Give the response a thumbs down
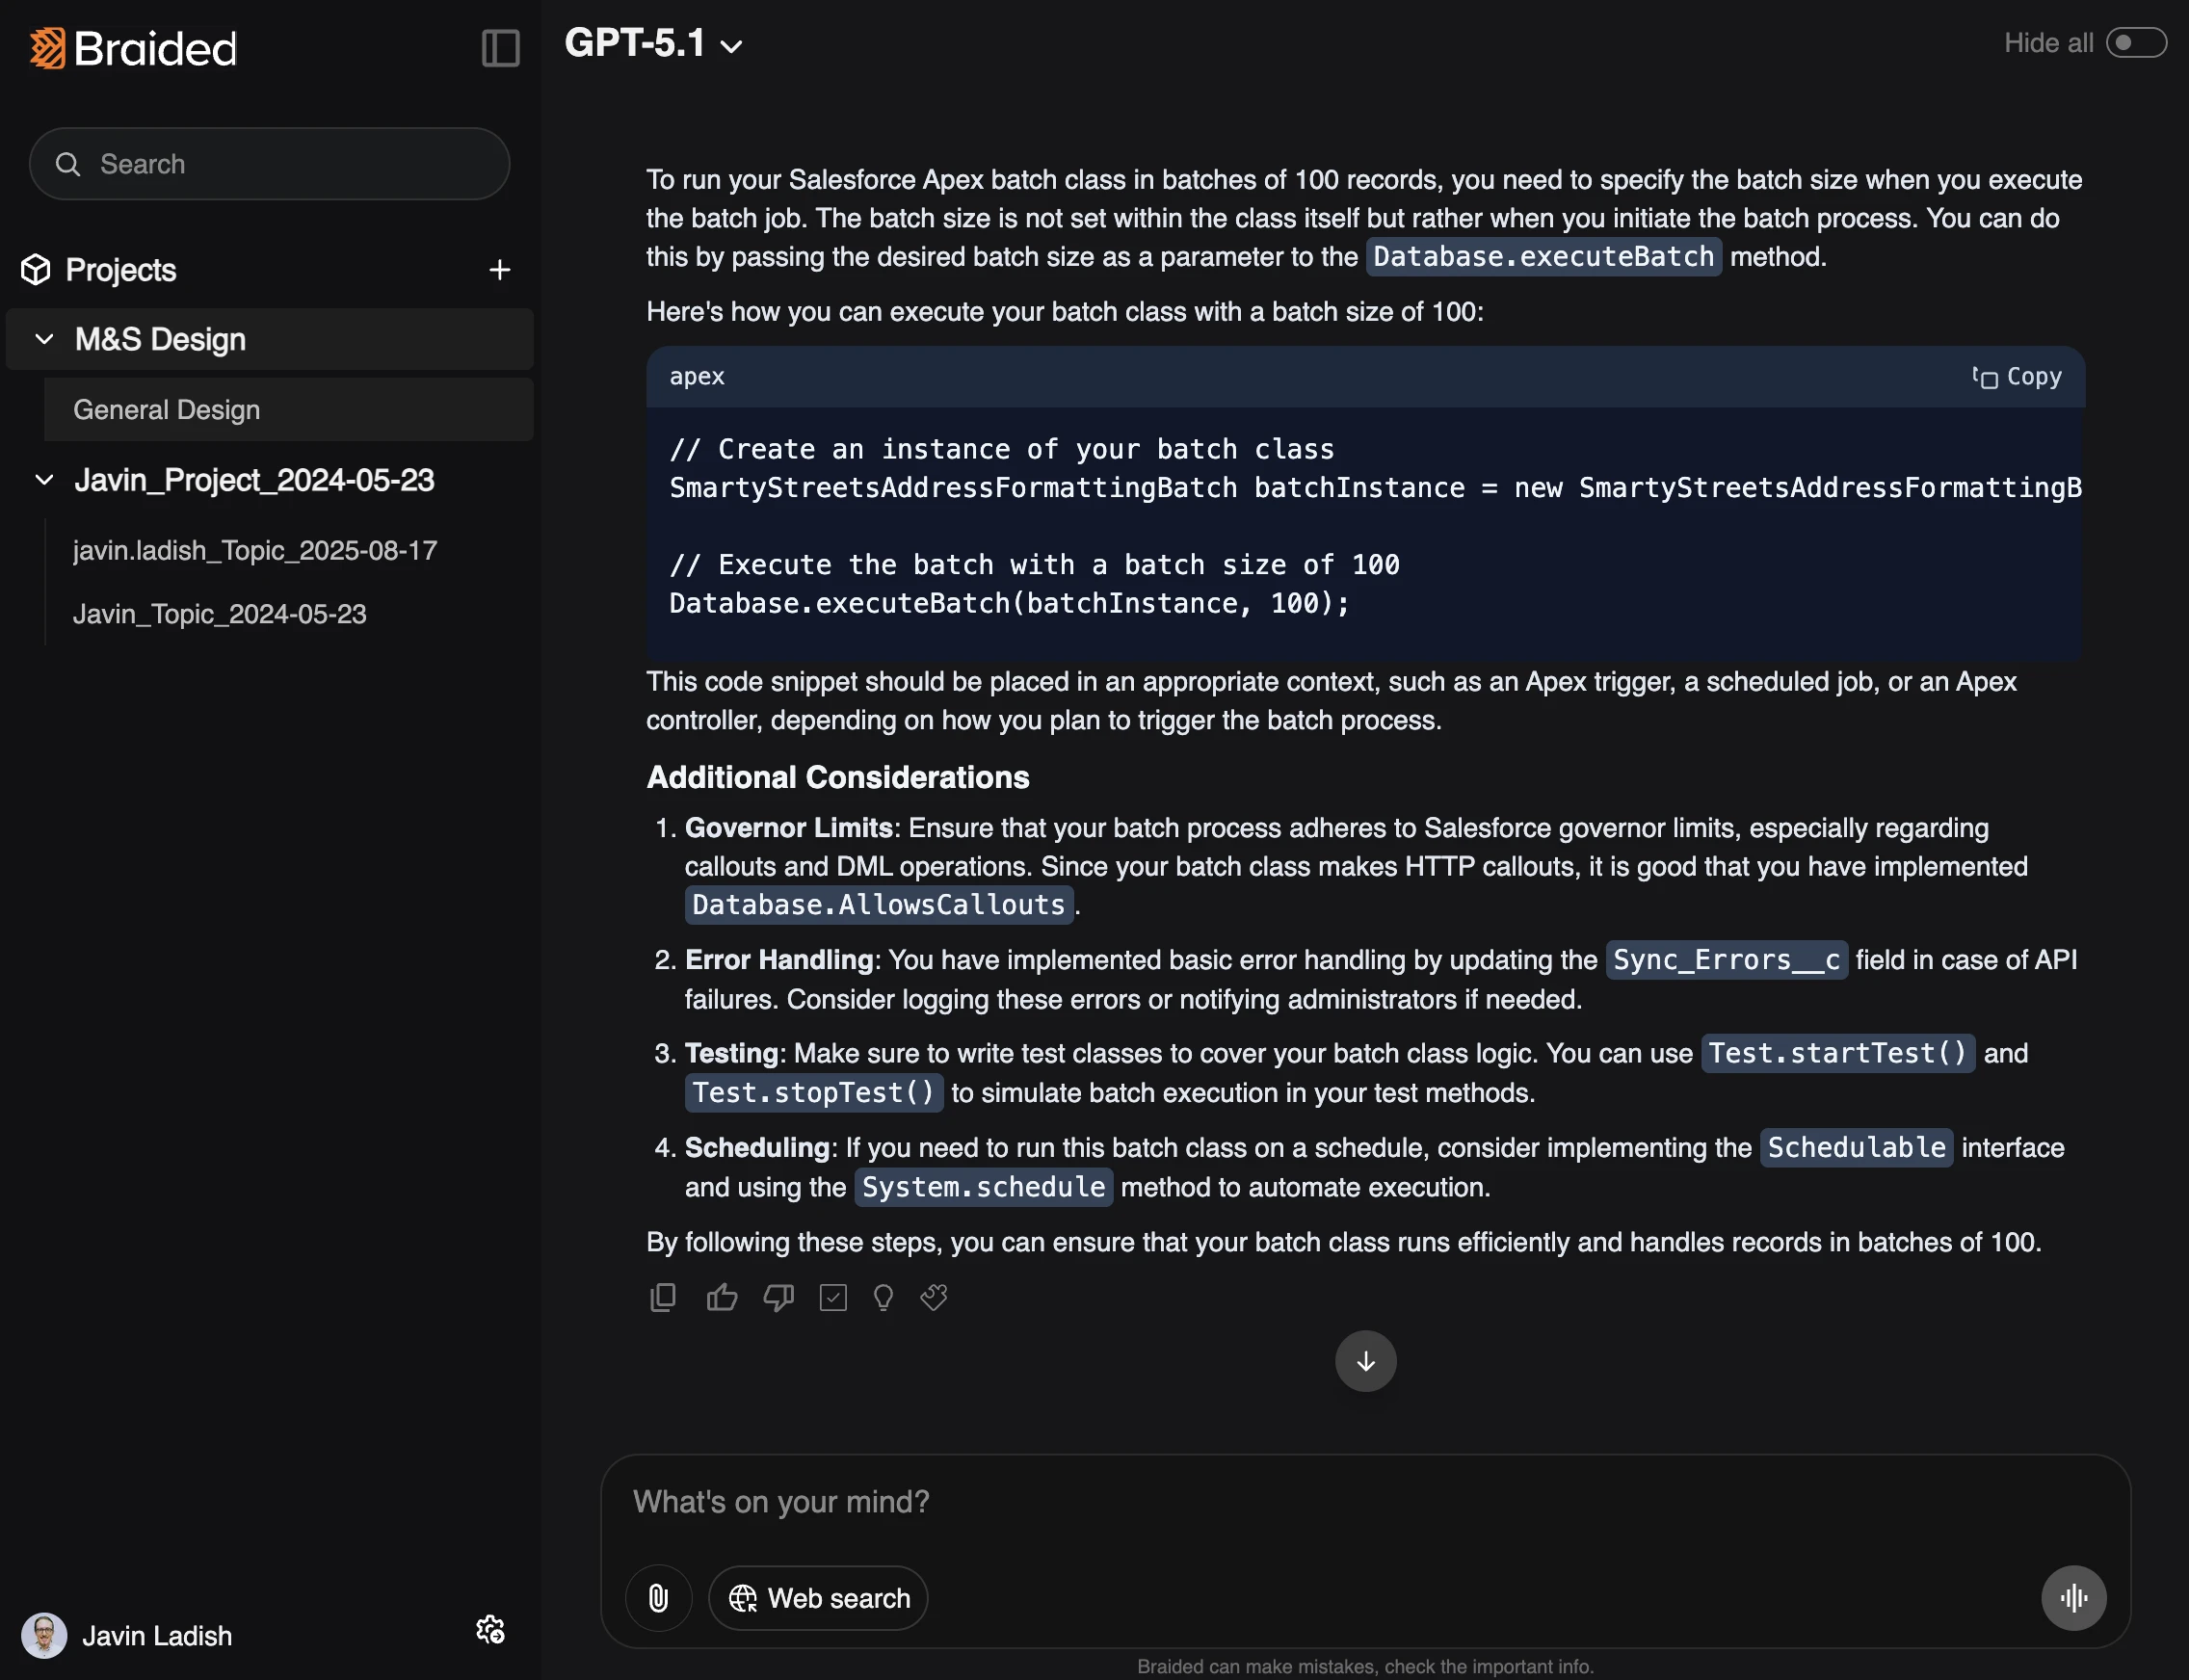This screenshot has height=1680, width=2189. pyautogui.click(x=778, y=1297)
